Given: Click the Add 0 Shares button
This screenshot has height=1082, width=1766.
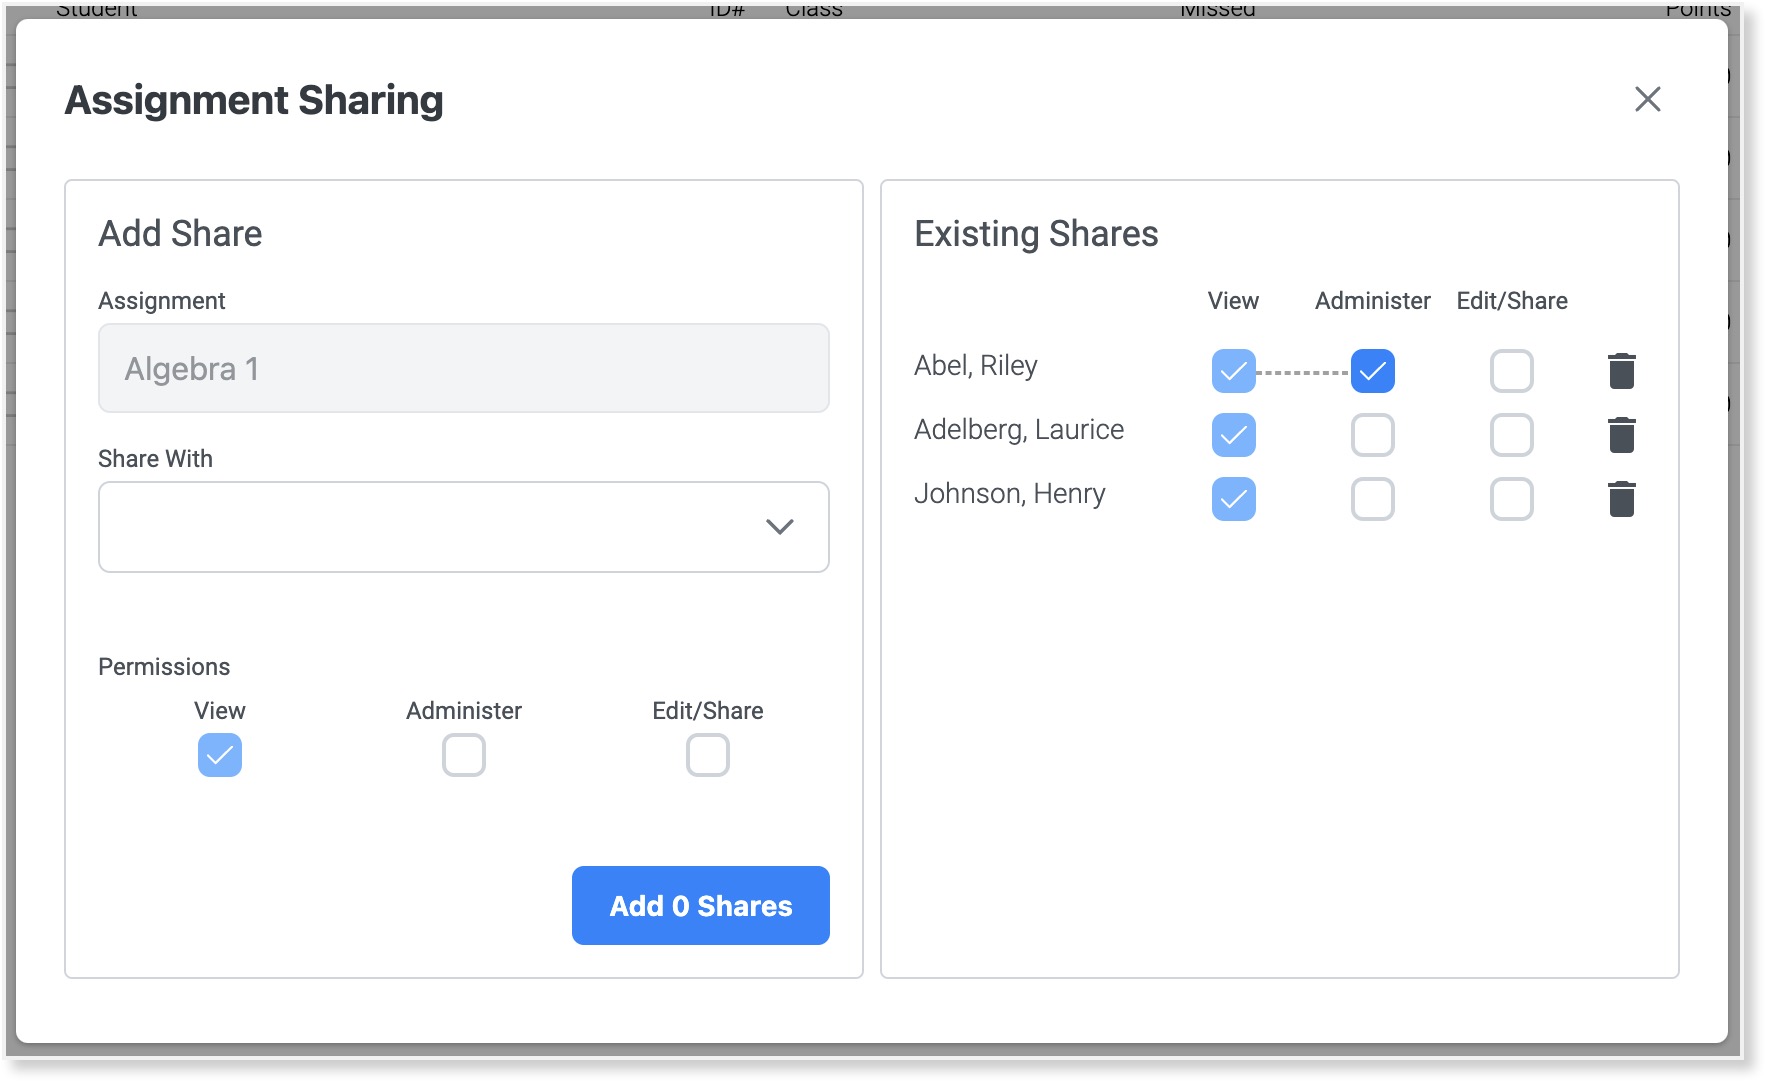Looking at the screenshot, I should coord(700,905).
